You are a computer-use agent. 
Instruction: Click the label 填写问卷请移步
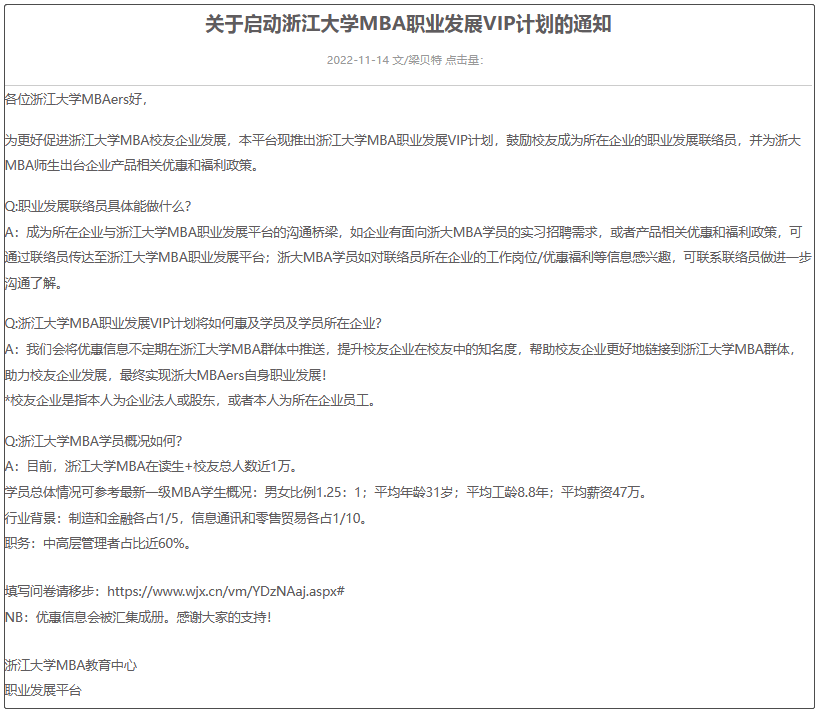pos(52,591)
